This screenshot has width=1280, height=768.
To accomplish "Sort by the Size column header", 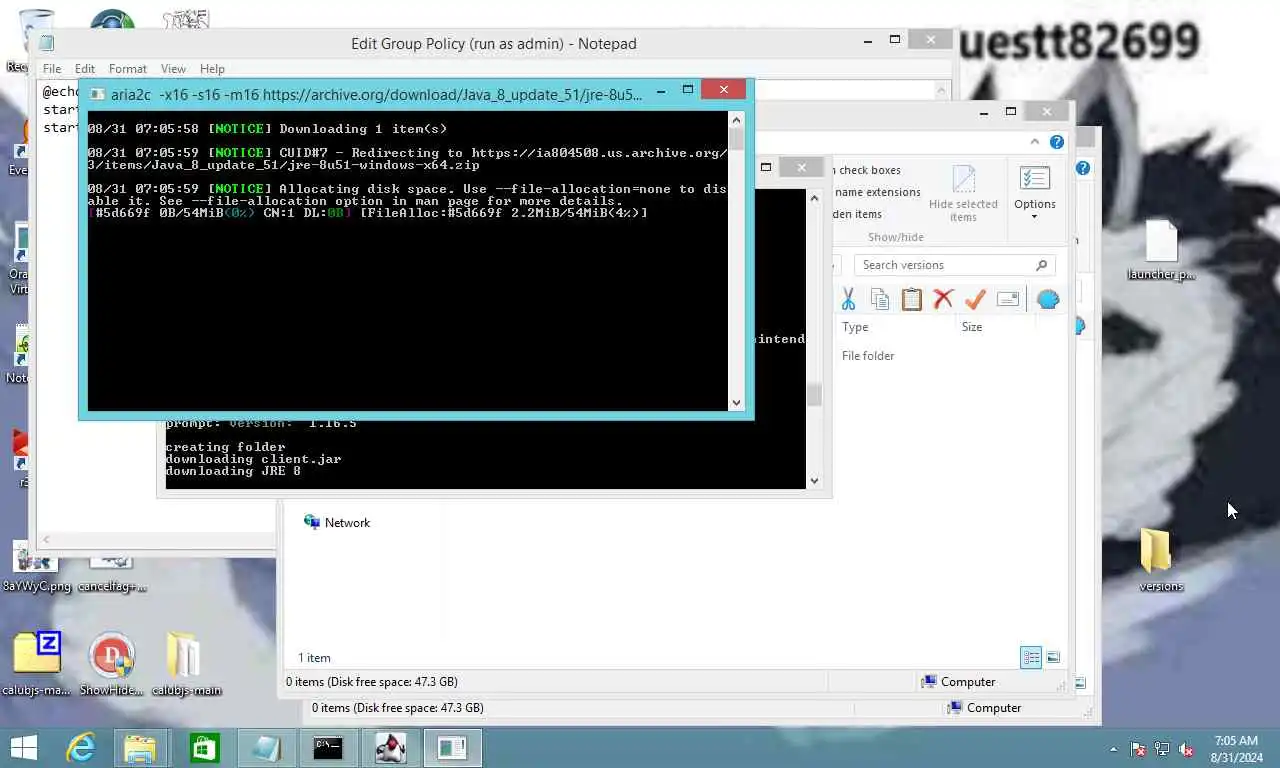I will pyautogui.click(x=972, y=327).
